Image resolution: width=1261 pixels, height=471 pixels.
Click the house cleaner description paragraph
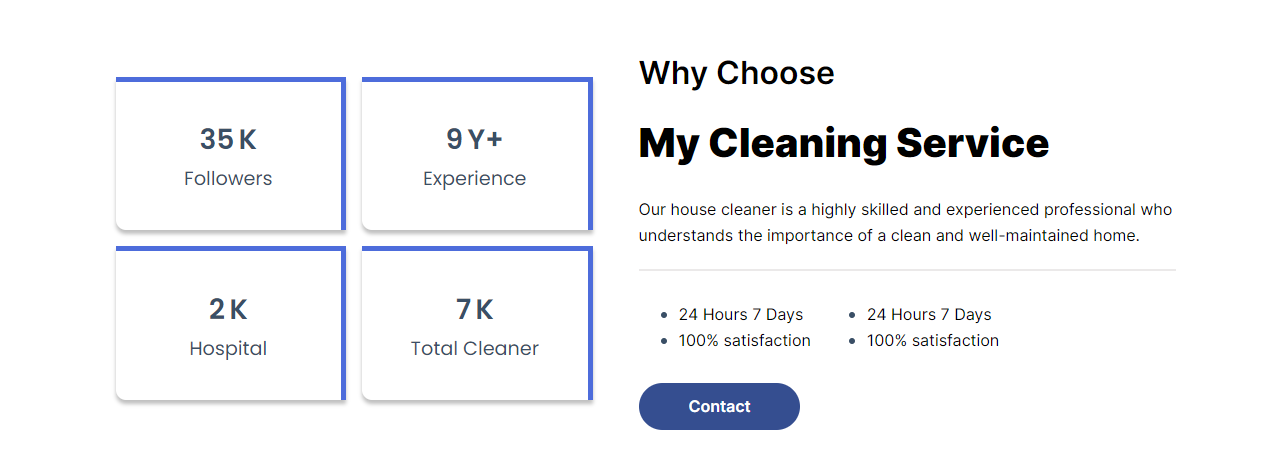coord(905,223)
